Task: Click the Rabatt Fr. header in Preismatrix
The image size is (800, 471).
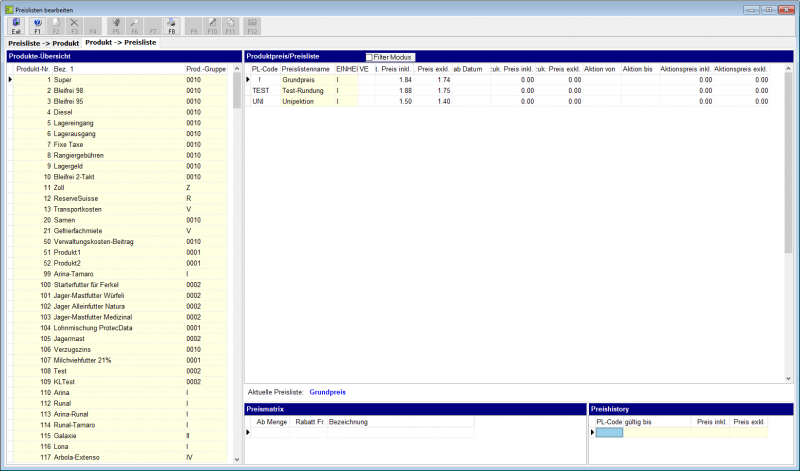Action: click(x=309, y=422)
